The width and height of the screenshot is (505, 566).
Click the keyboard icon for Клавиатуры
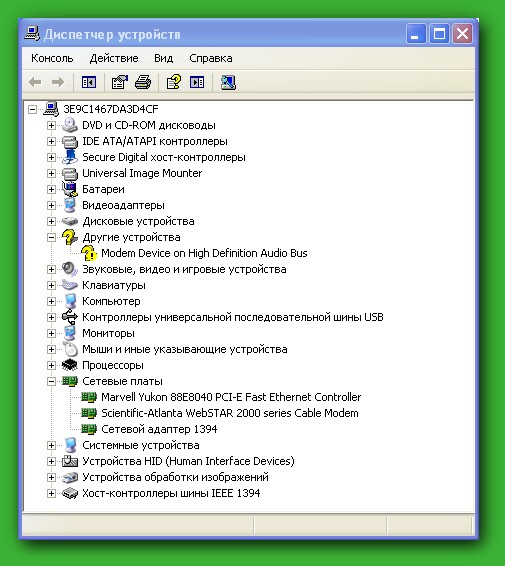[x=70, y=285]
